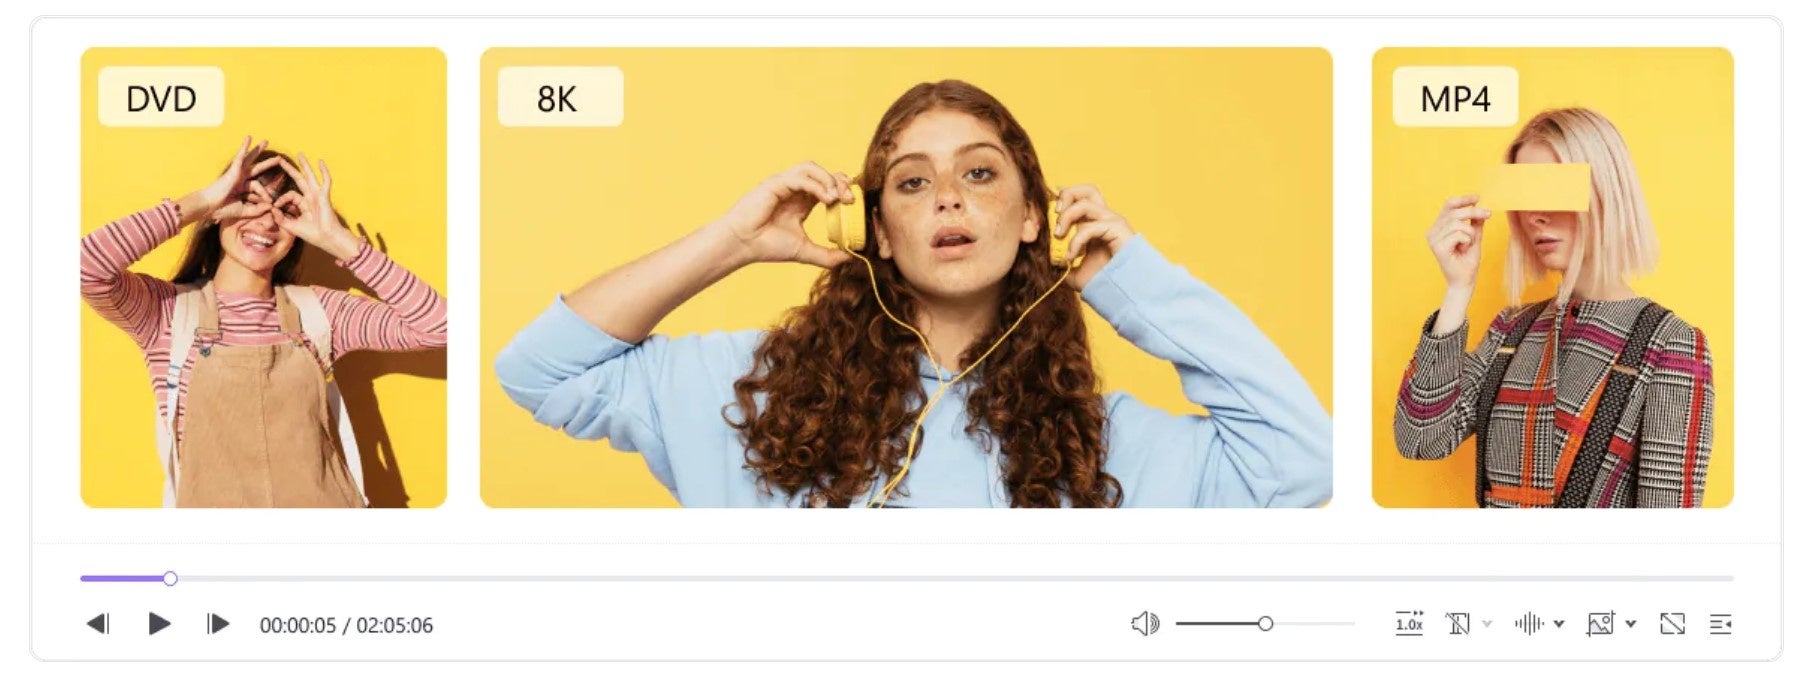This screenshot has height=679, width=1809.
Task: Click the play button
Action: [159, 624]
